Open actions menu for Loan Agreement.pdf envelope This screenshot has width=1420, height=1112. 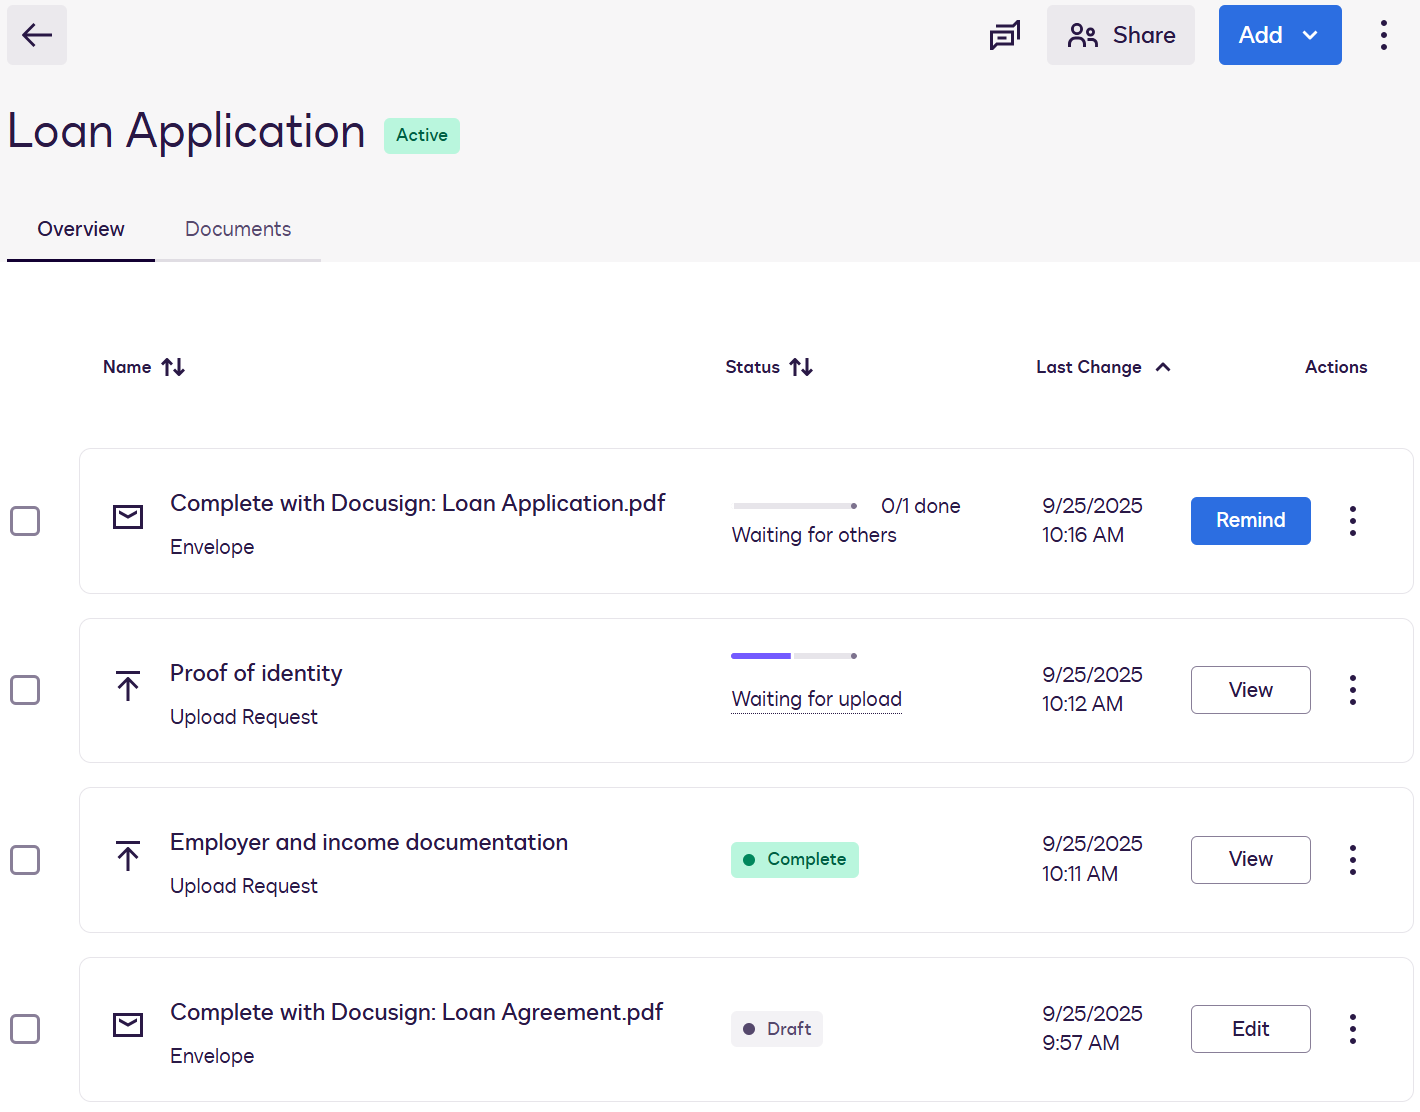(x=1352, y=1028)
